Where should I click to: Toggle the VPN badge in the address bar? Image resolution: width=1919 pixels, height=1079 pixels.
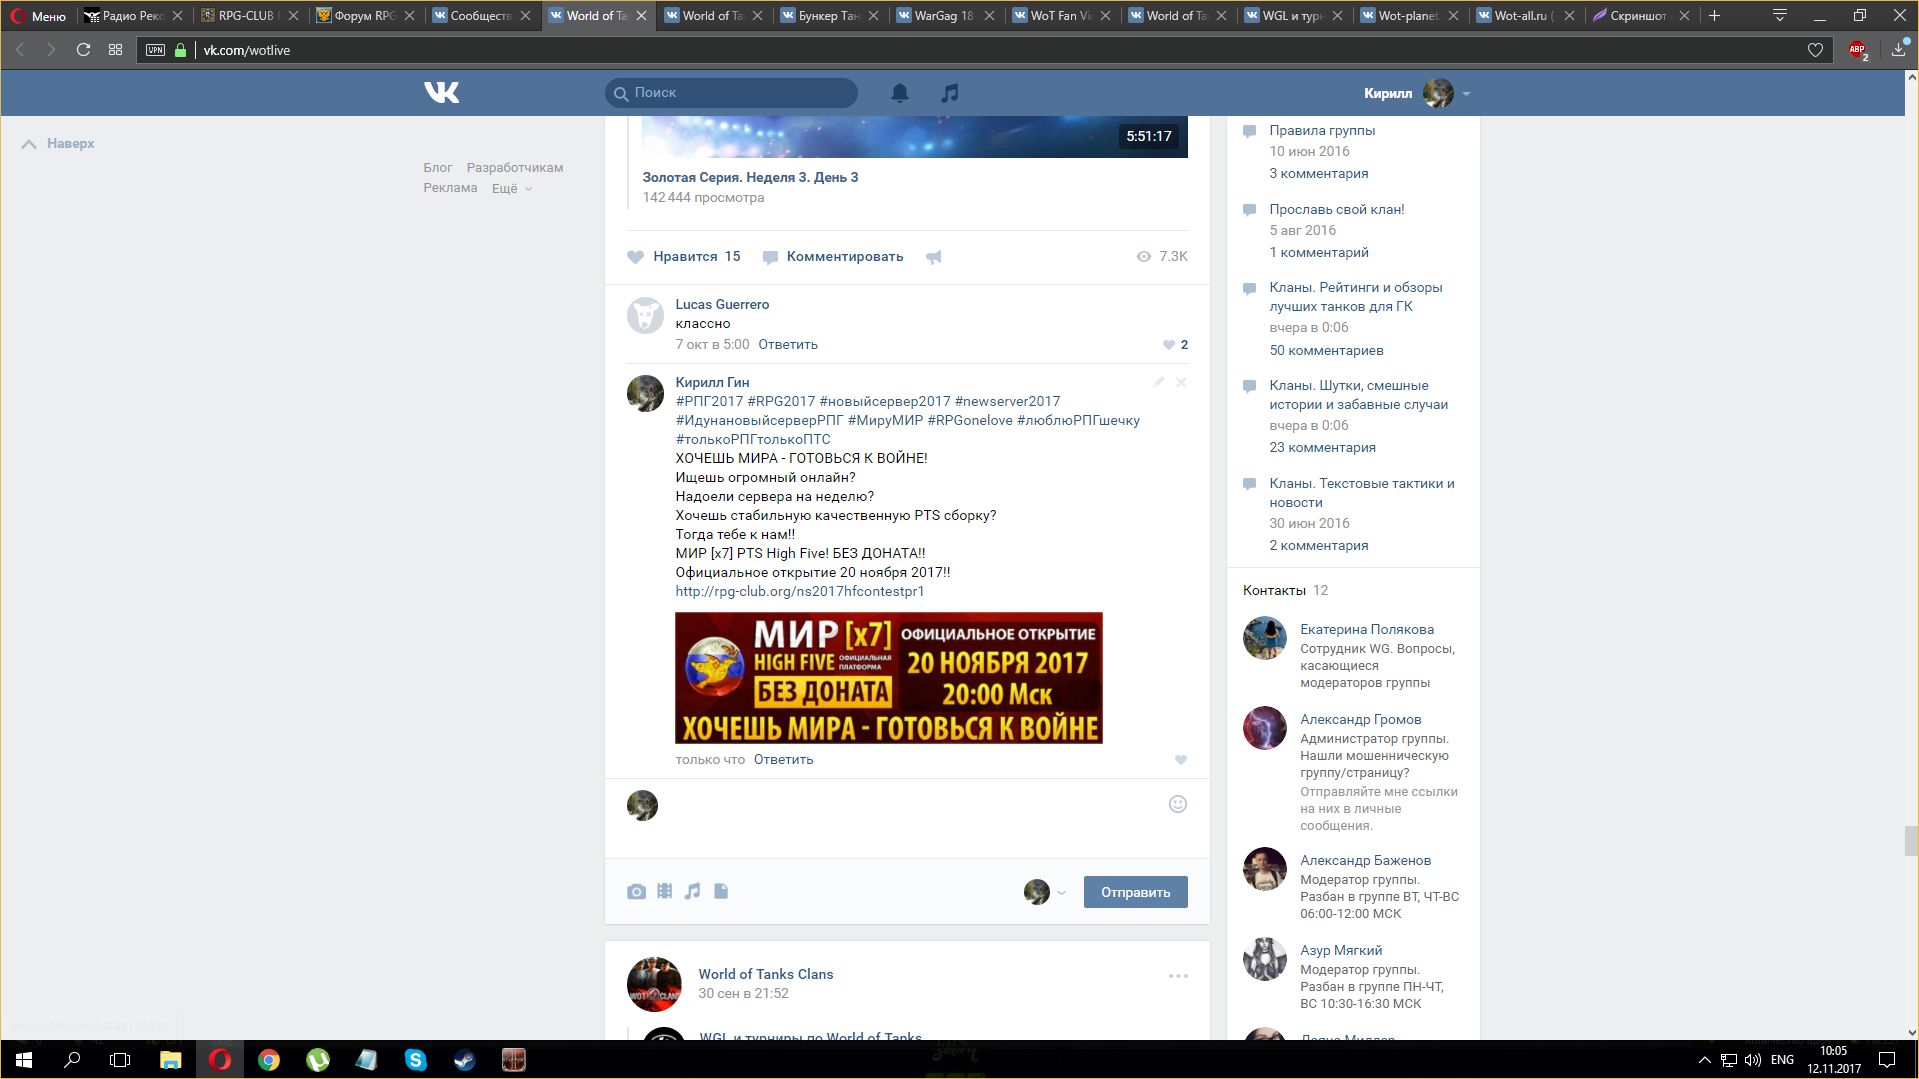tap(155, 50)
